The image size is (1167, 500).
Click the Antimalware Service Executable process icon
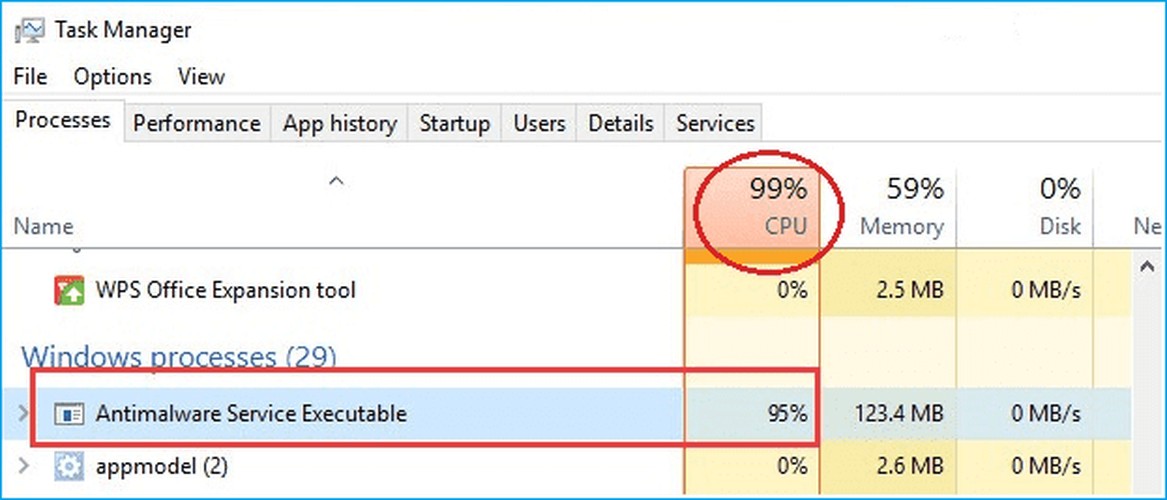point(68,414)
